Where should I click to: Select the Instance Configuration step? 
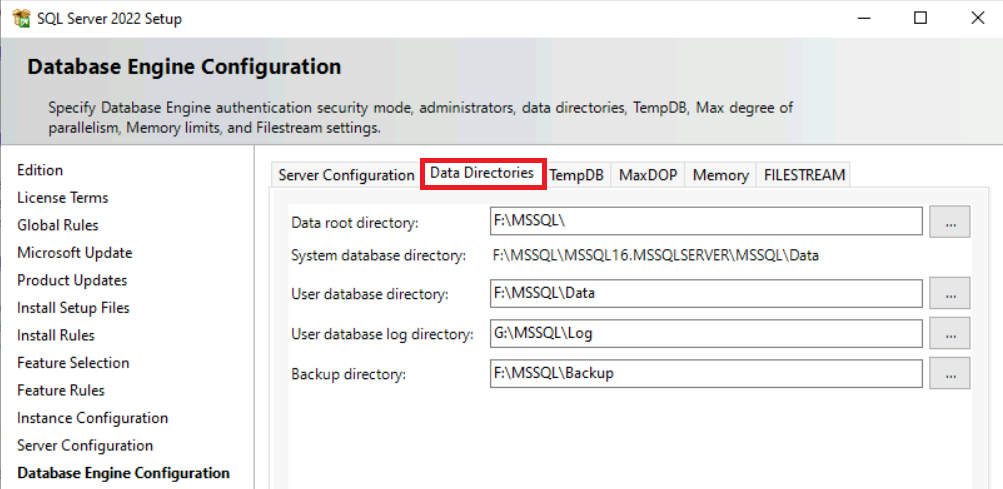click(93, 418)
